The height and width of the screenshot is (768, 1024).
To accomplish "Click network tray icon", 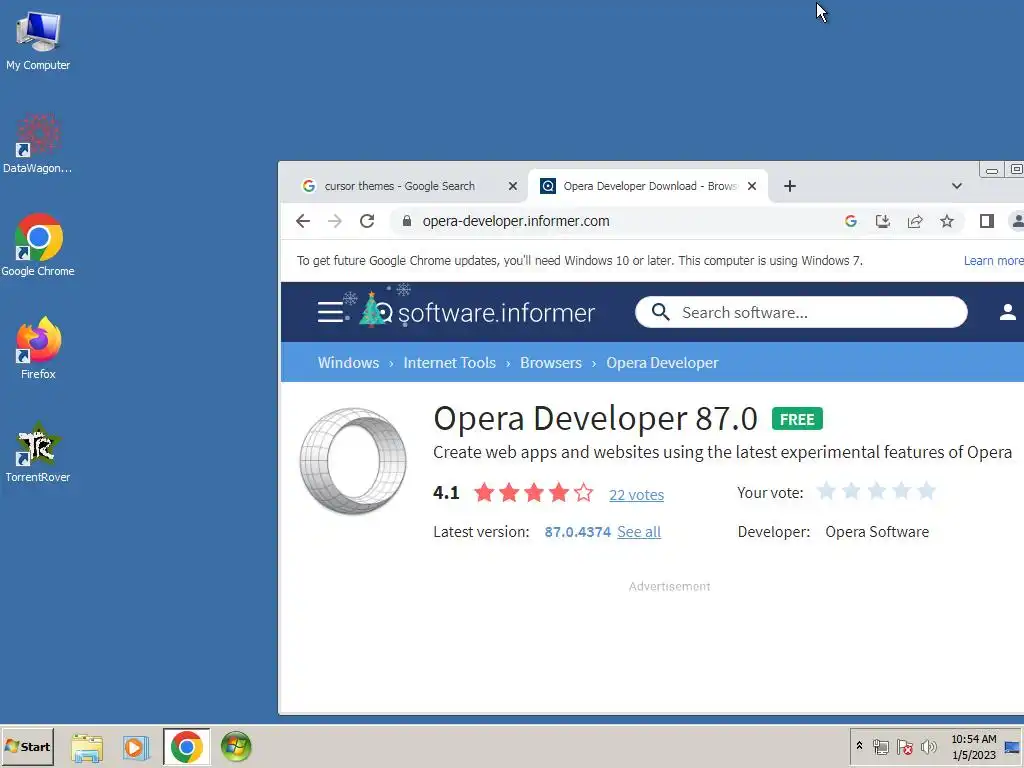I will 881,746.
